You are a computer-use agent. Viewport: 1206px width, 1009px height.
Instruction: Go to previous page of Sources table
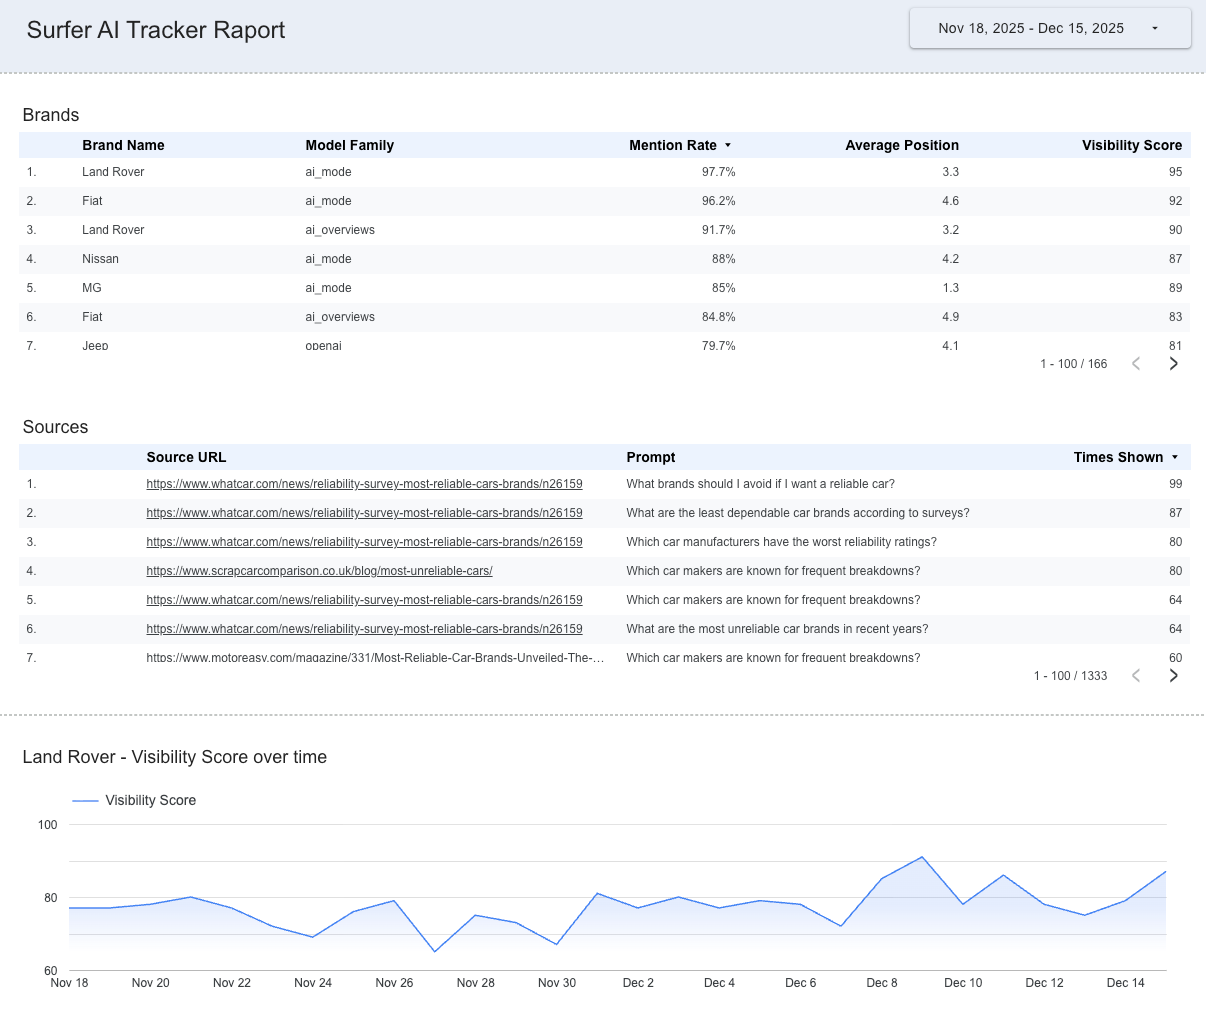pyautogui.click(x=1136, y=676)
